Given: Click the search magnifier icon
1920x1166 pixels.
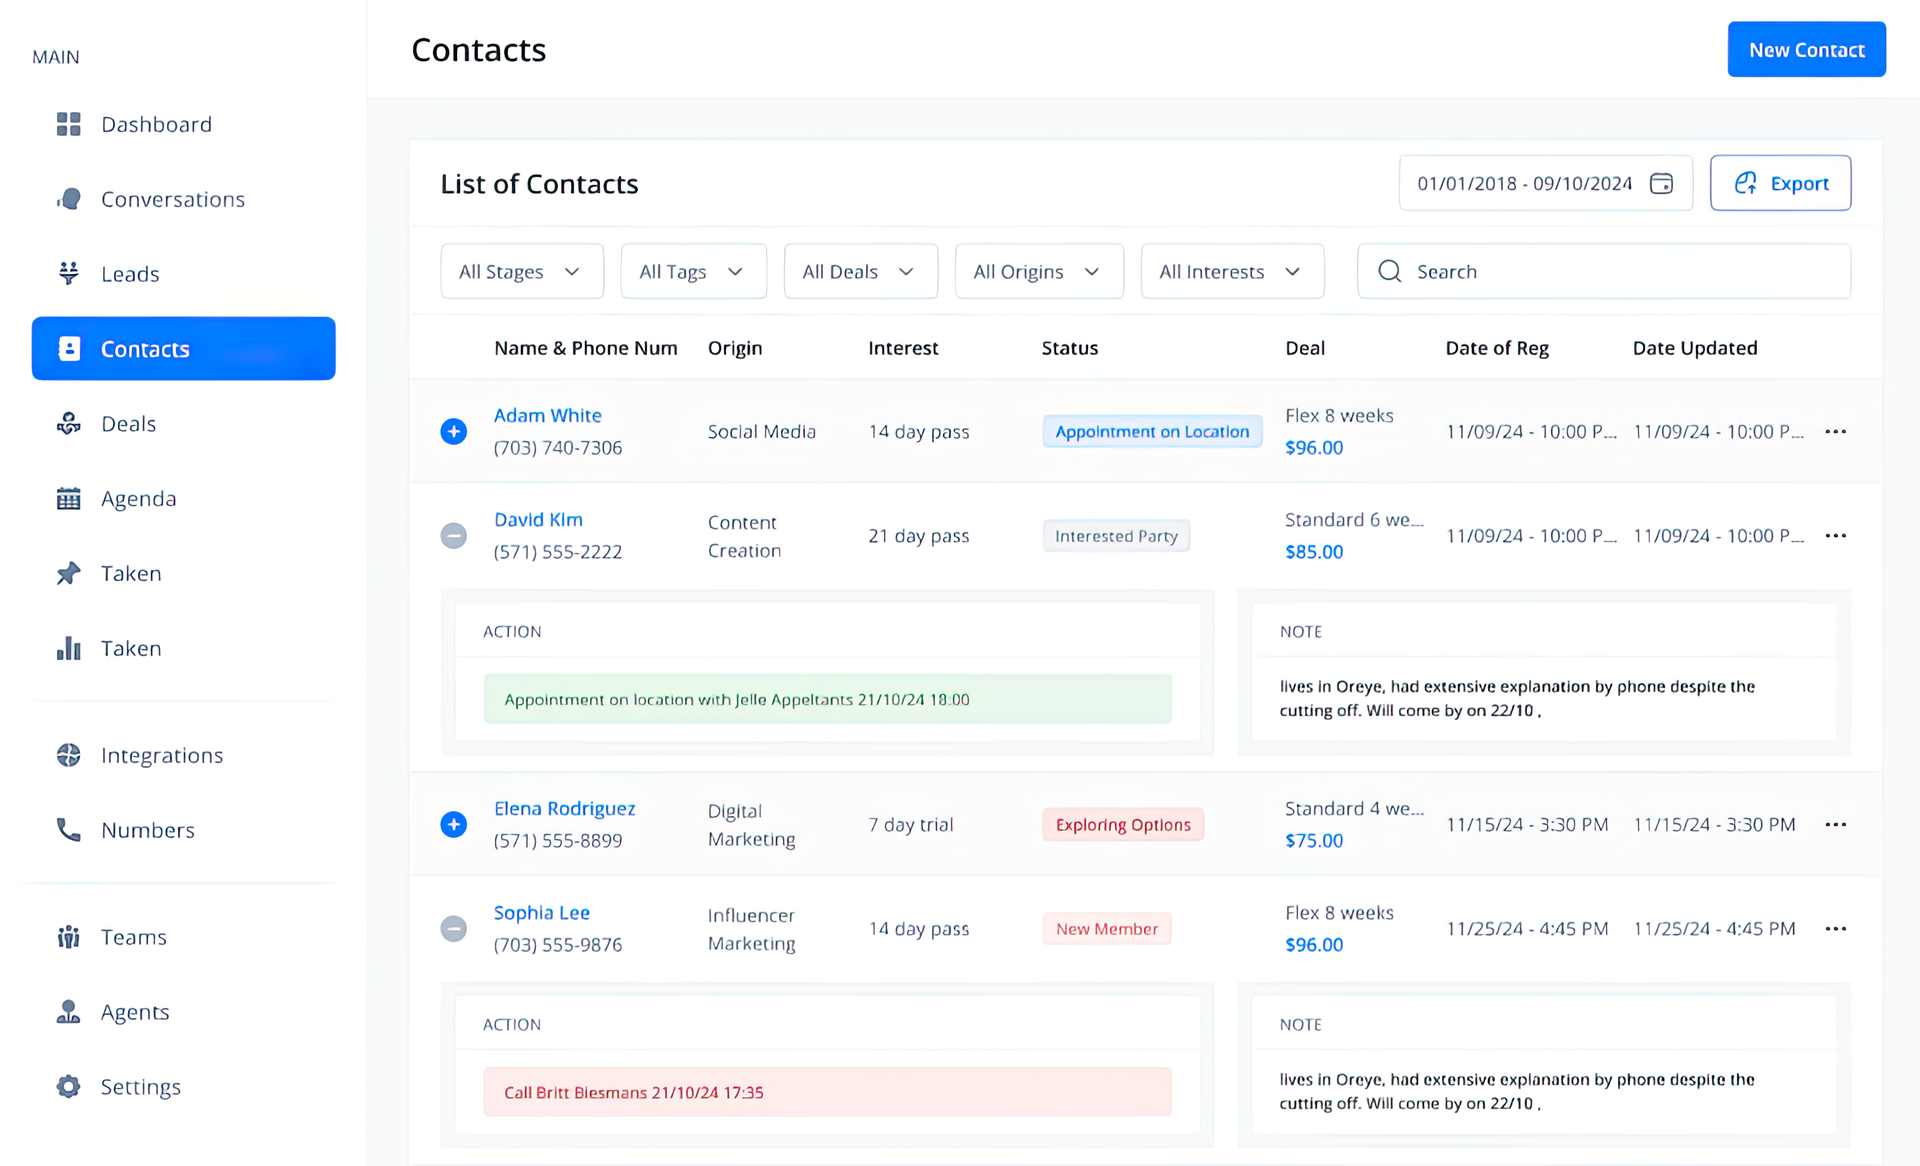Looking at the screenshot, I should pos(1389,271).
